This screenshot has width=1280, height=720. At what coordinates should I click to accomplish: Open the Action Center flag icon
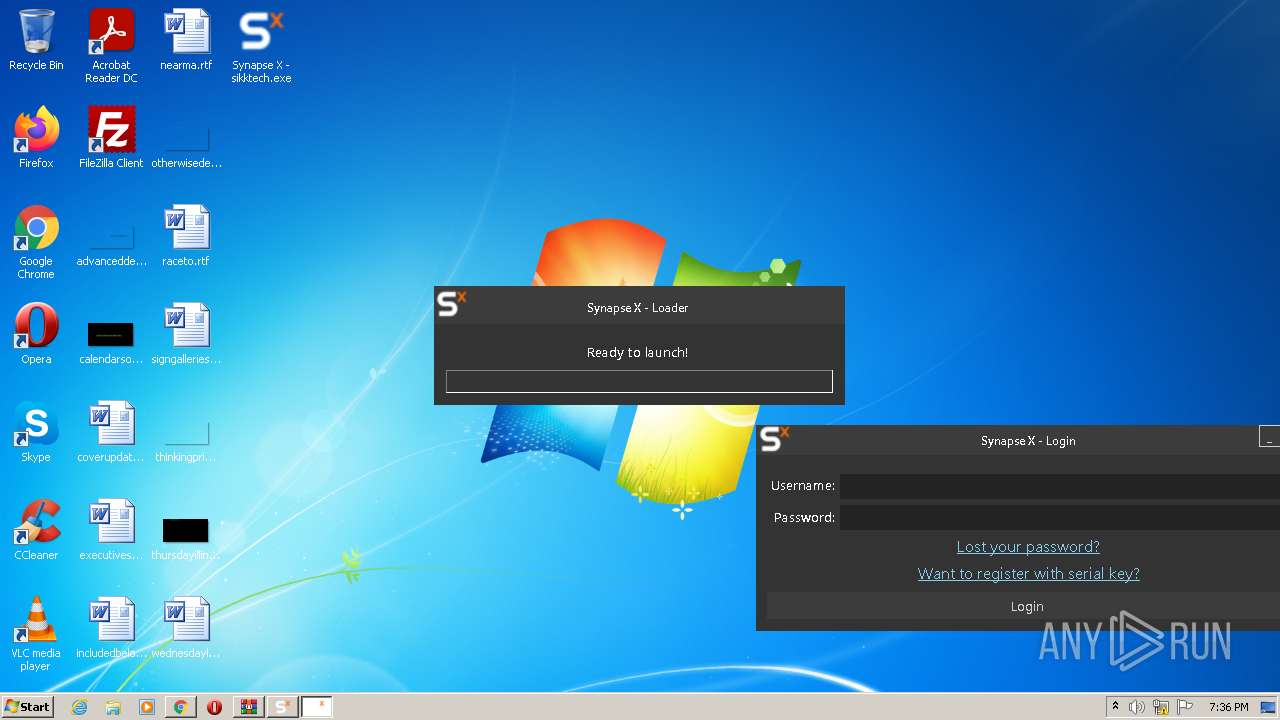(1185, 707)
